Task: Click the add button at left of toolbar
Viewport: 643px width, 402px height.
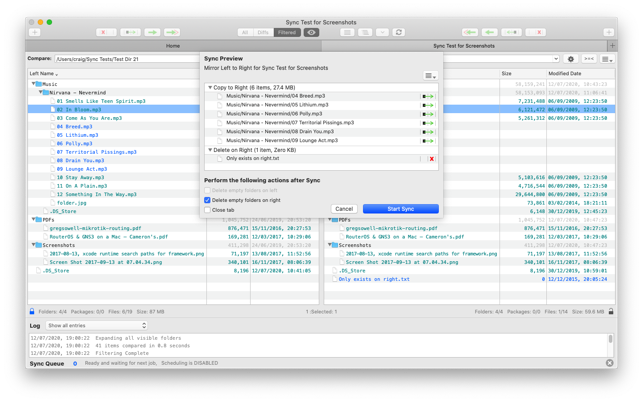Action: pyautogui.click(x=34, y=32)
